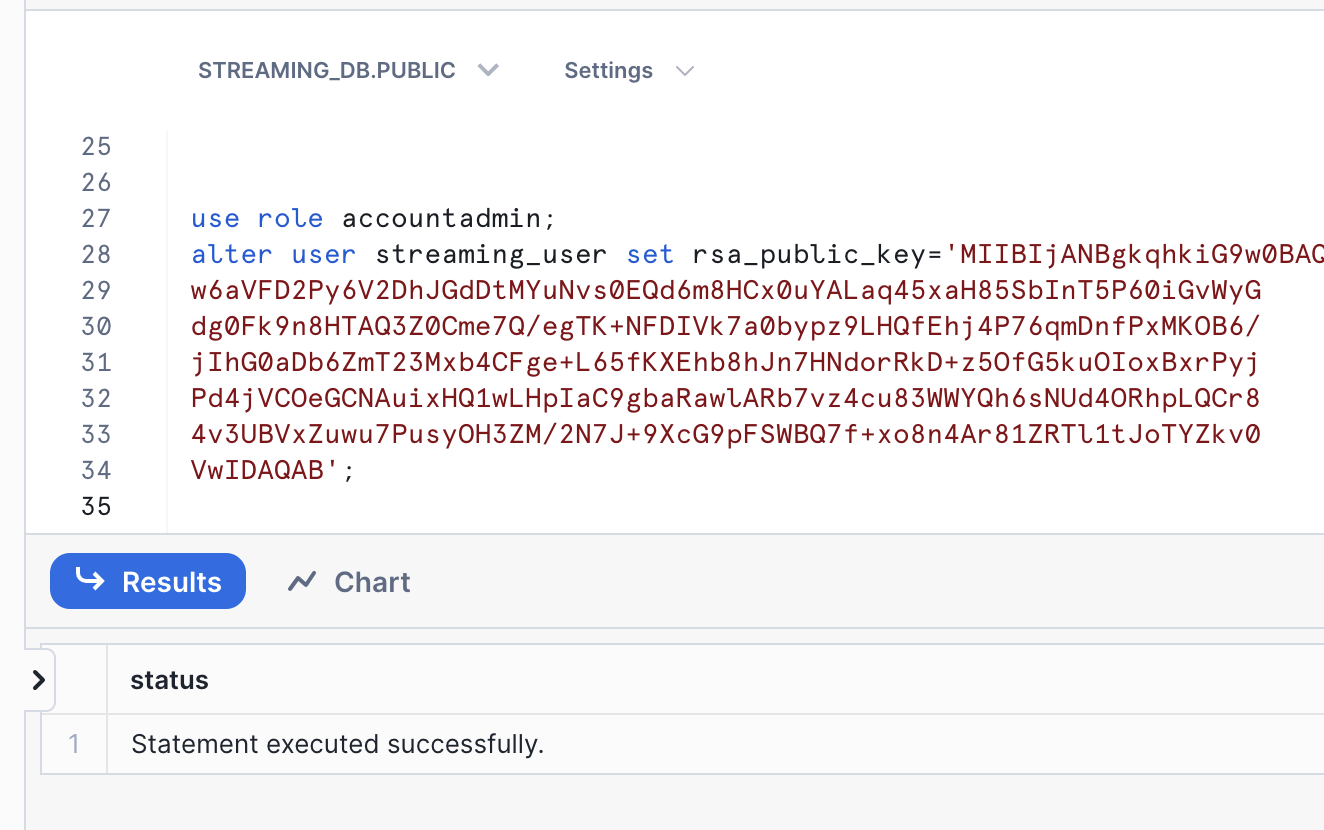The width and height of the screenshot is (1324, 830).
Task: Place cursor on empty line 35
Action: point(400,506)
